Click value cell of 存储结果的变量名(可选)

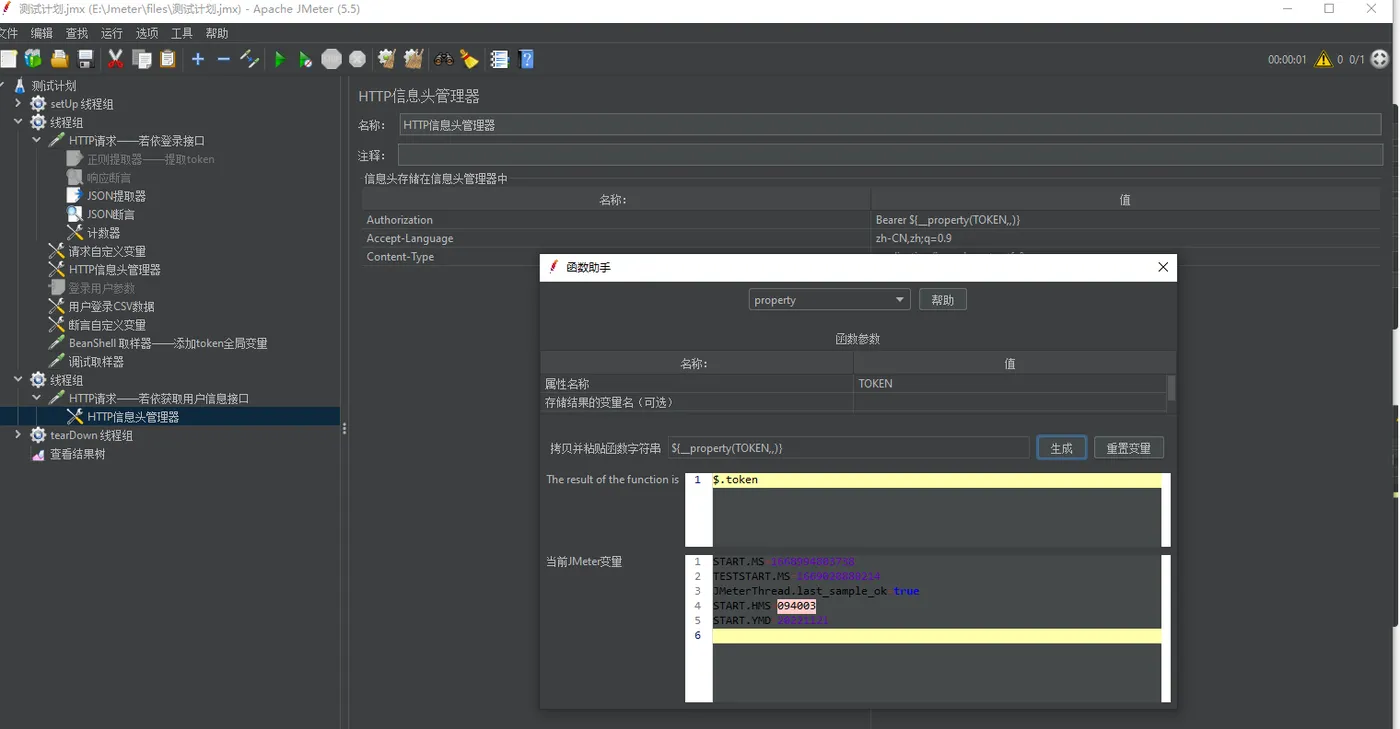point(1010,402)
